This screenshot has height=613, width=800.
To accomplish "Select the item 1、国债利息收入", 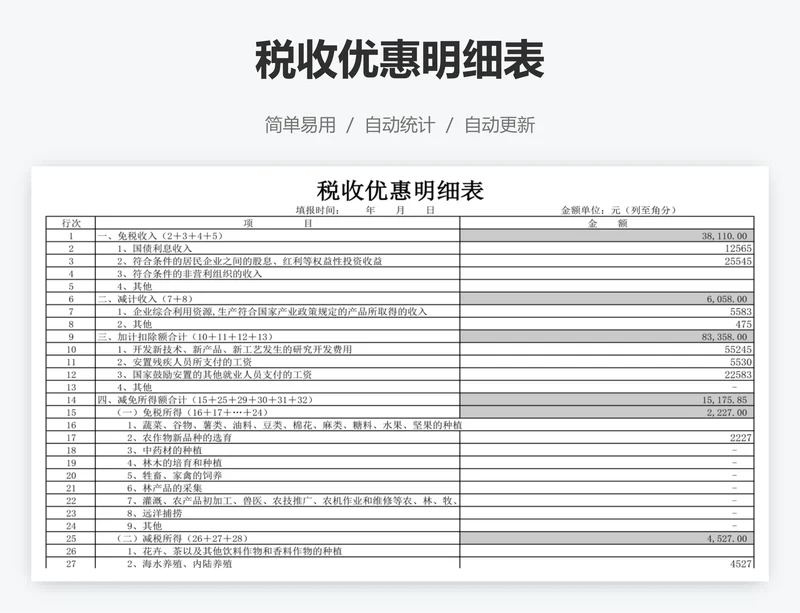I will [x=278, y=249].
